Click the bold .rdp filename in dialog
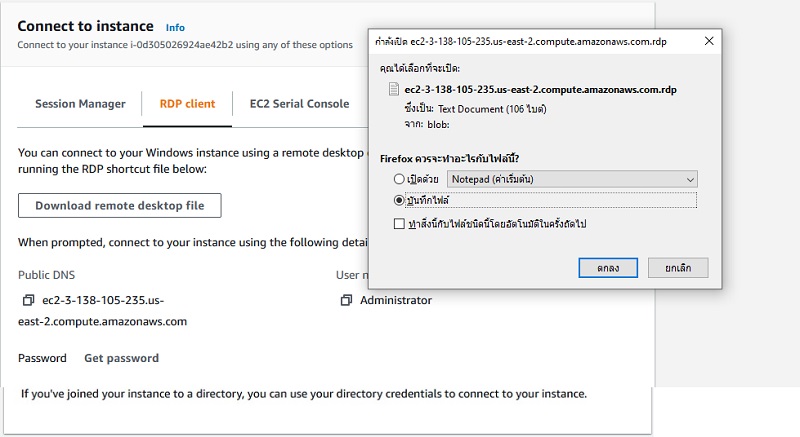This screenshot has width=800, height=437. click(530, 90)
